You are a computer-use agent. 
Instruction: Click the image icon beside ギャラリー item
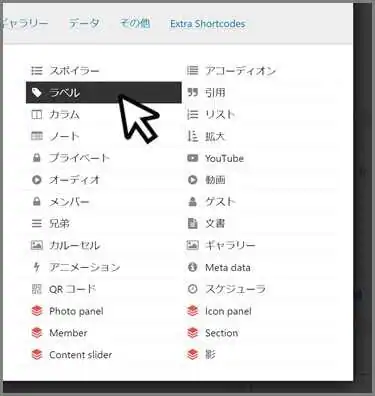click(x=192, y=245)
